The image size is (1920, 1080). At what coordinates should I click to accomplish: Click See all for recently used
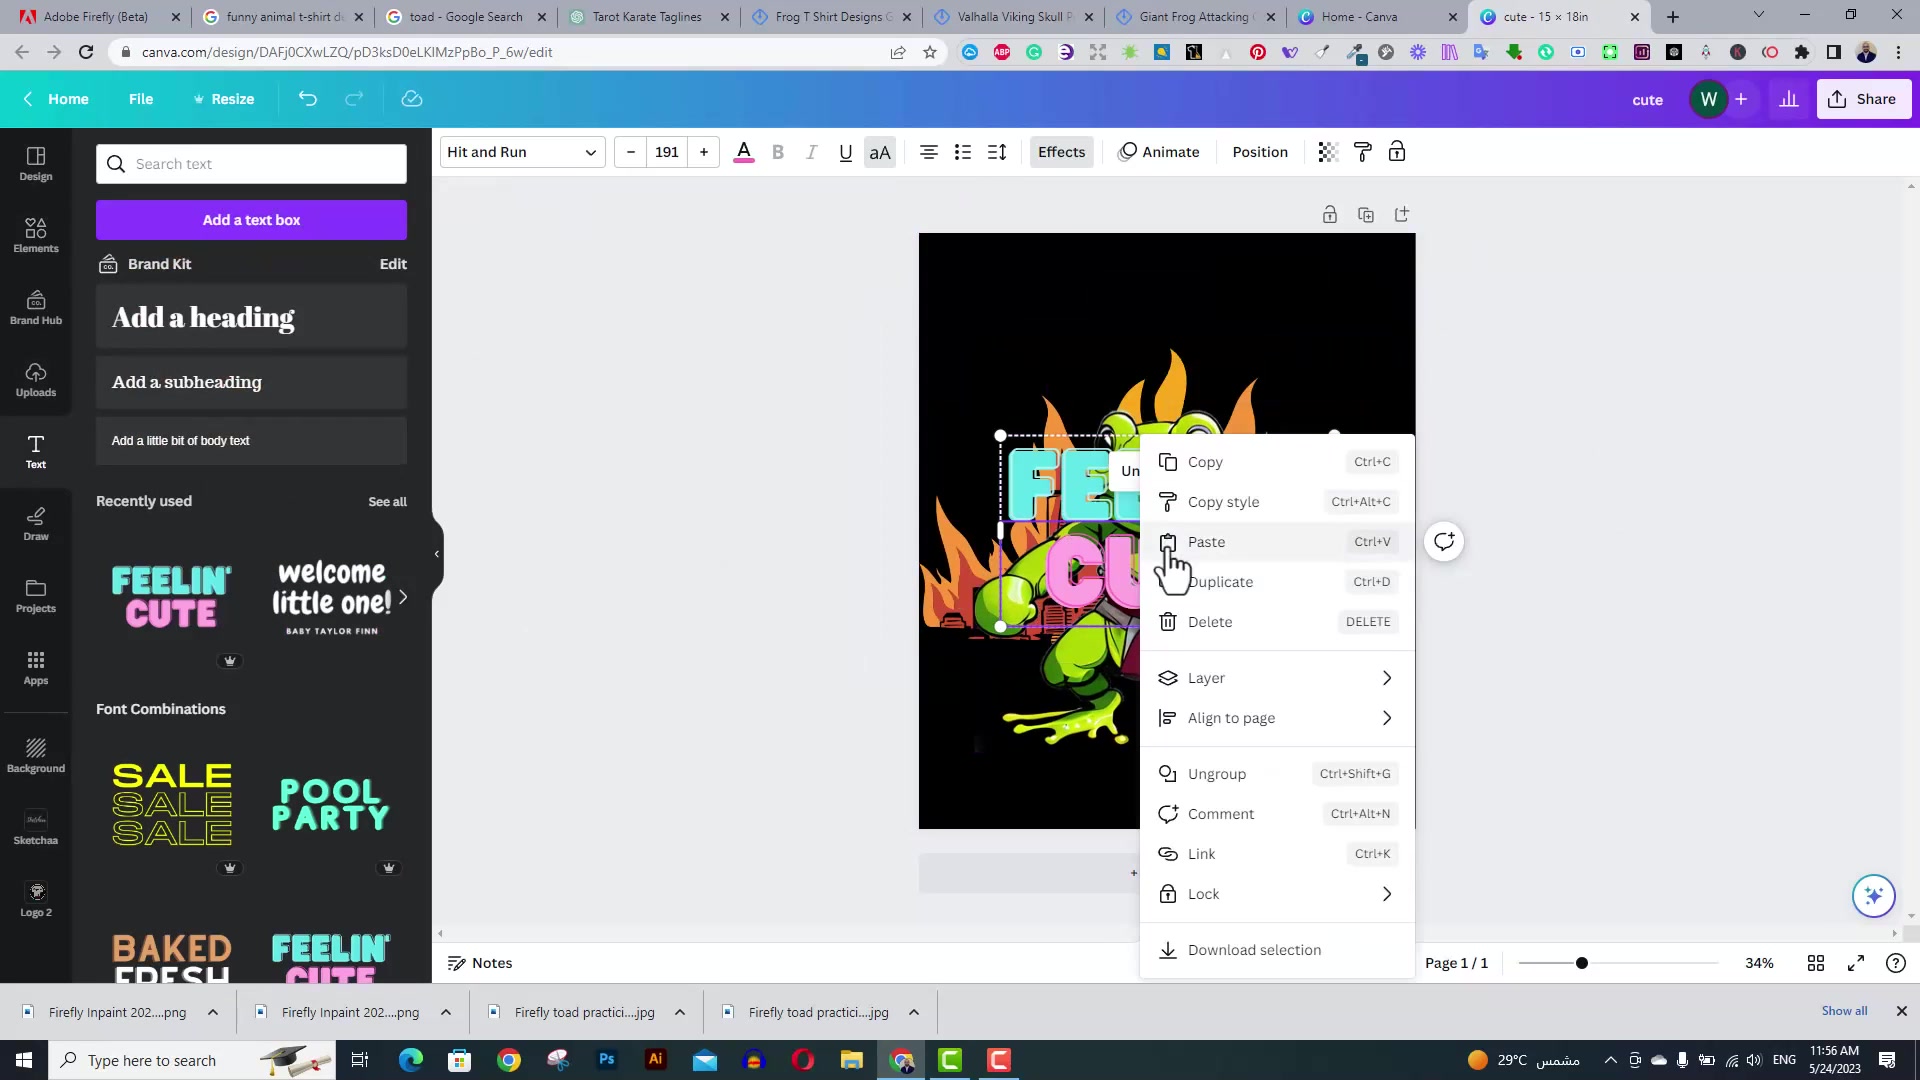[387, 502]
